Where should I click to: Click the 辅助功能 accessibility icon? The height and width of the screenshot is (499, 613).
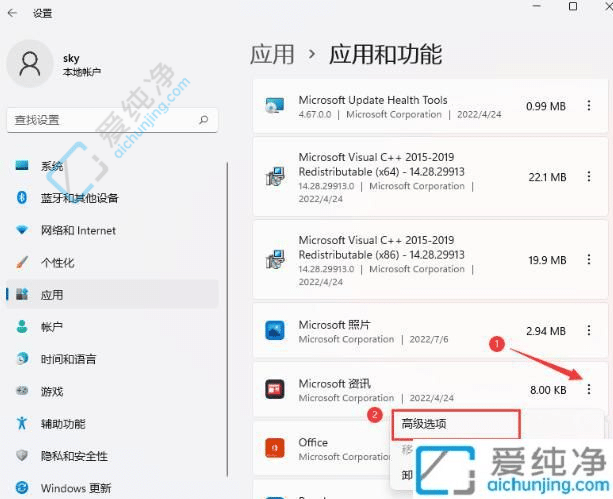(22, 423)
